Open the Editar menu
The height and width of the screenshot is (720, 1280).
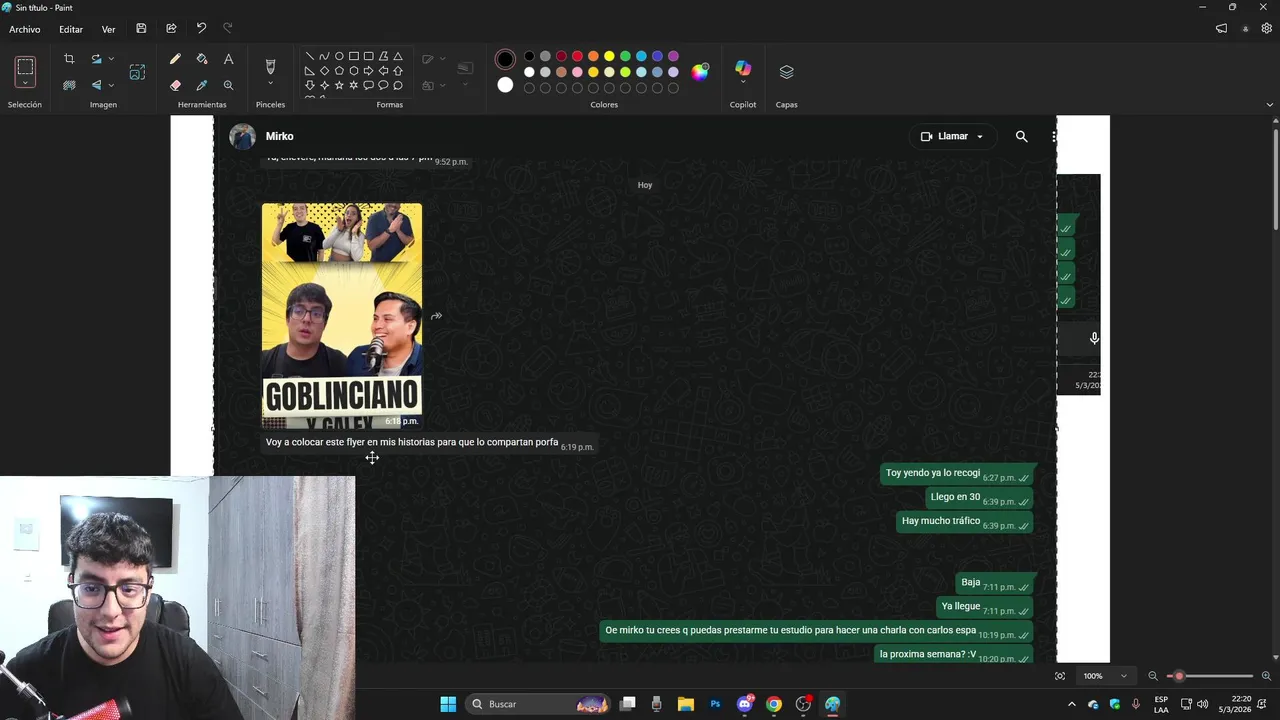pos(70,29)
